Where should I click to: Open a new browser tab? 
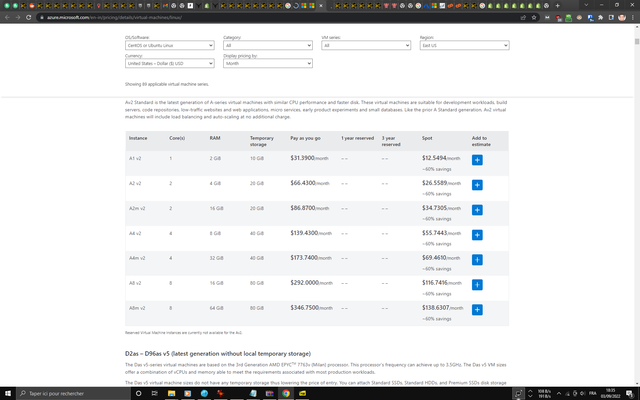point(558,6)
